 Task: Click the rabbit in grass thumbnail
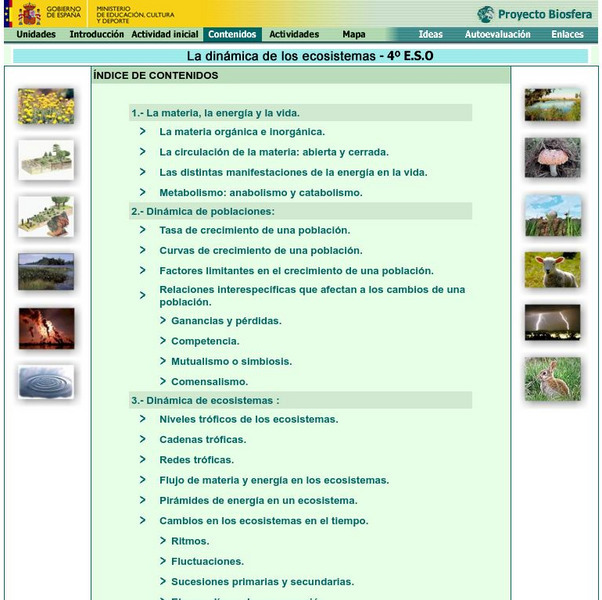tap(553, 379)
